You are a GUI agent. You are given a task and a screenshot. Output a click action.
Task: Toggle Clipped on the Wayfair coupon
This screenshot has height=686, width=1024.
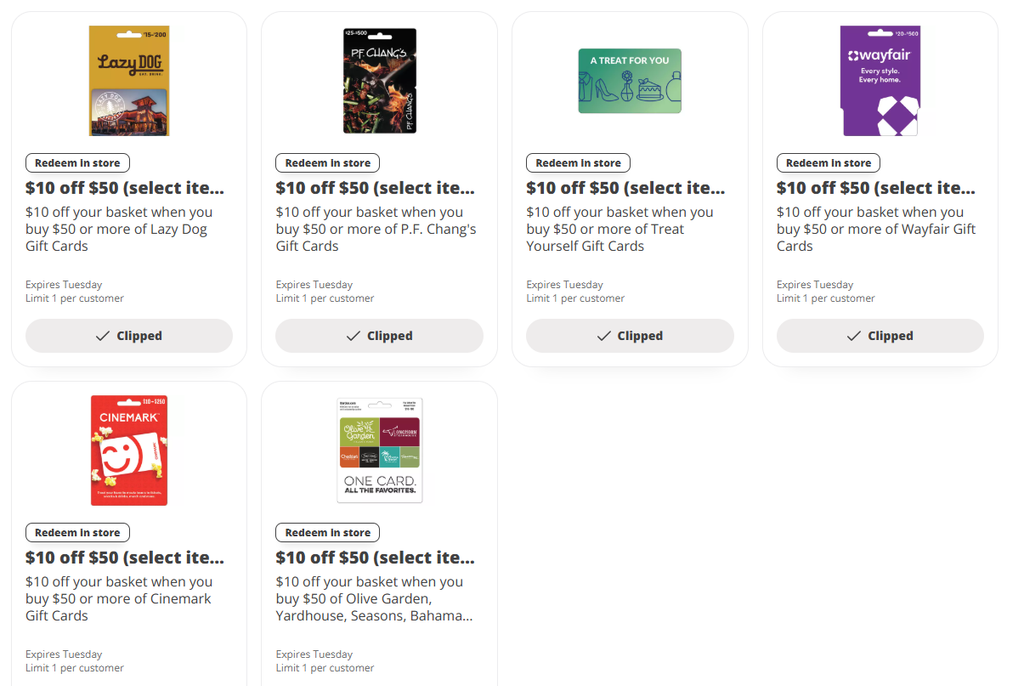[880, 336]
